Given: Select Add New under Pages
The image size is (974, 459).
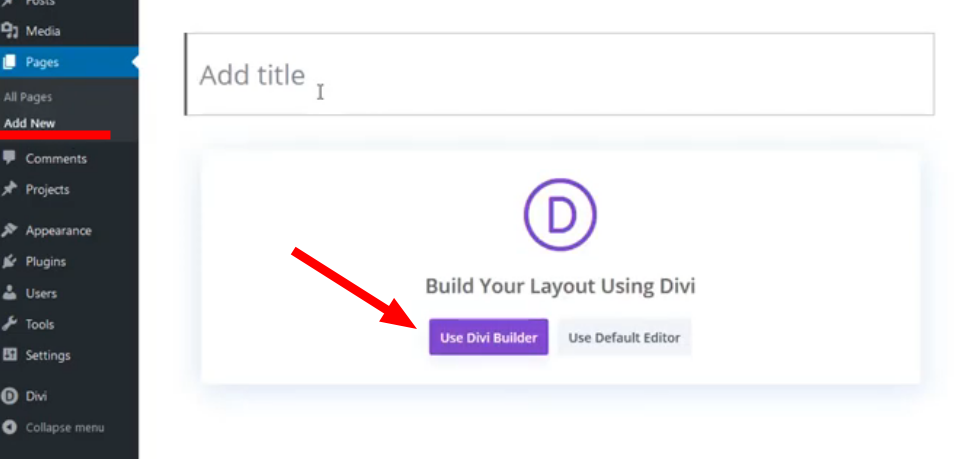Looking at the screenshot, I should pyautogui.click(x=30, y=123).
